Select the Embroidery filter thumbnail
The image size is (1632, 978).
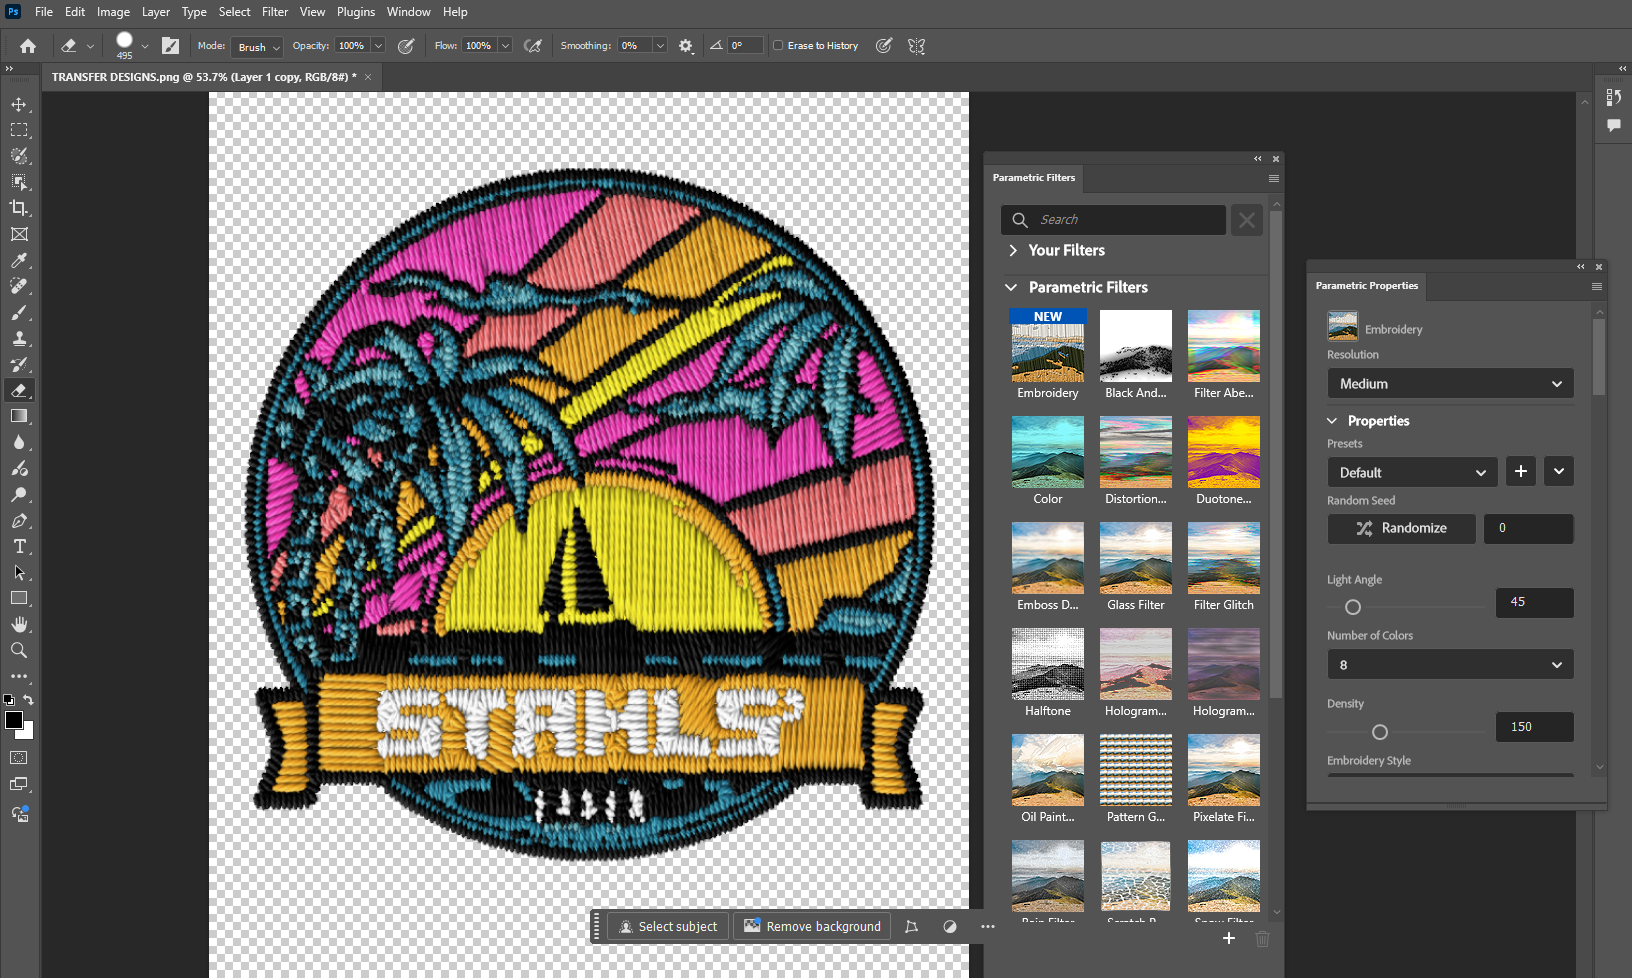coord(1048,346)
